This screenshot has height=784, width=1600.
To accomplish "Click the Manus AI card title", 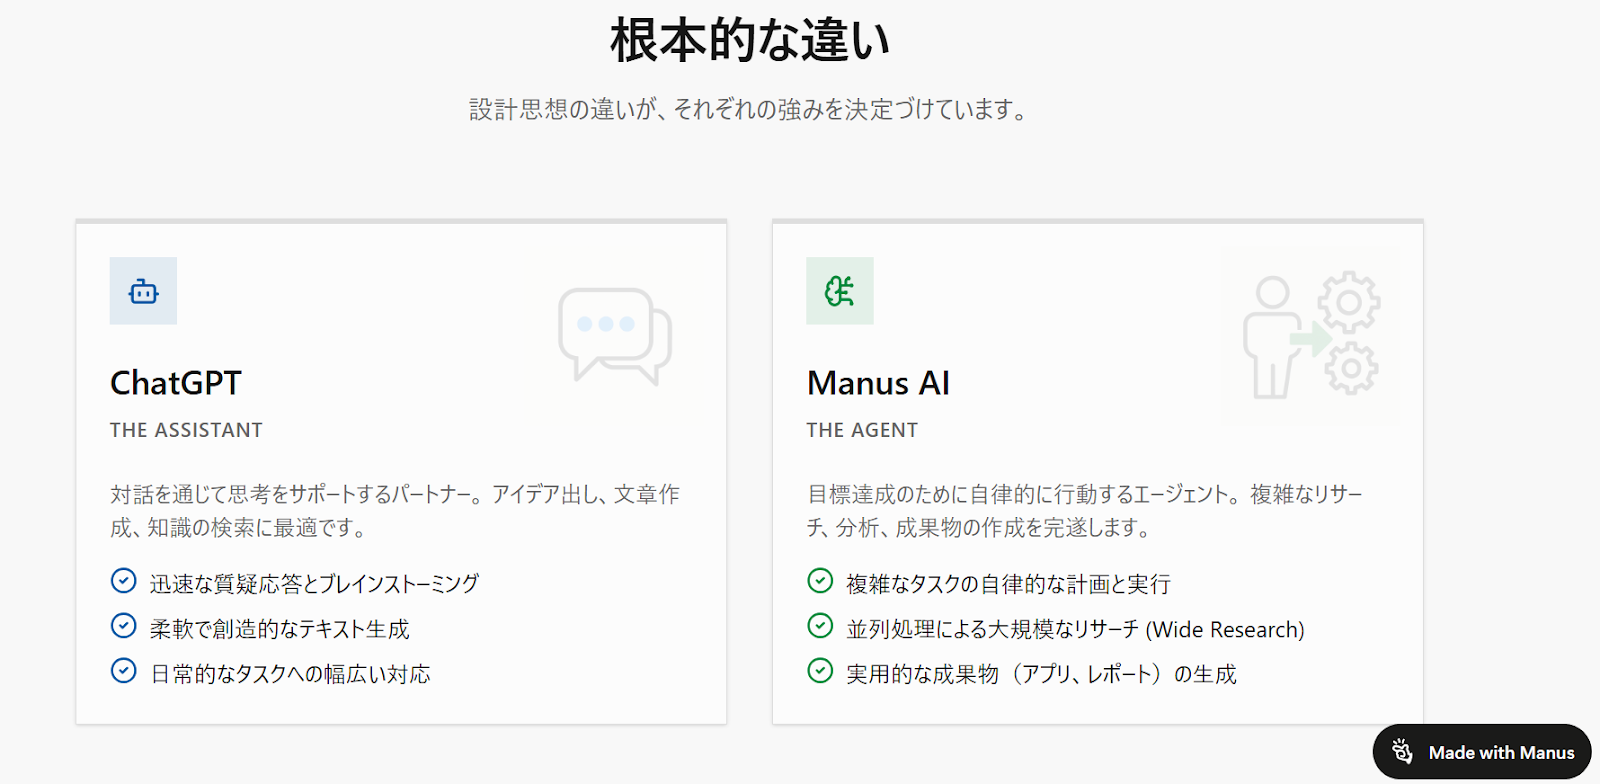I will coord(878,383).
